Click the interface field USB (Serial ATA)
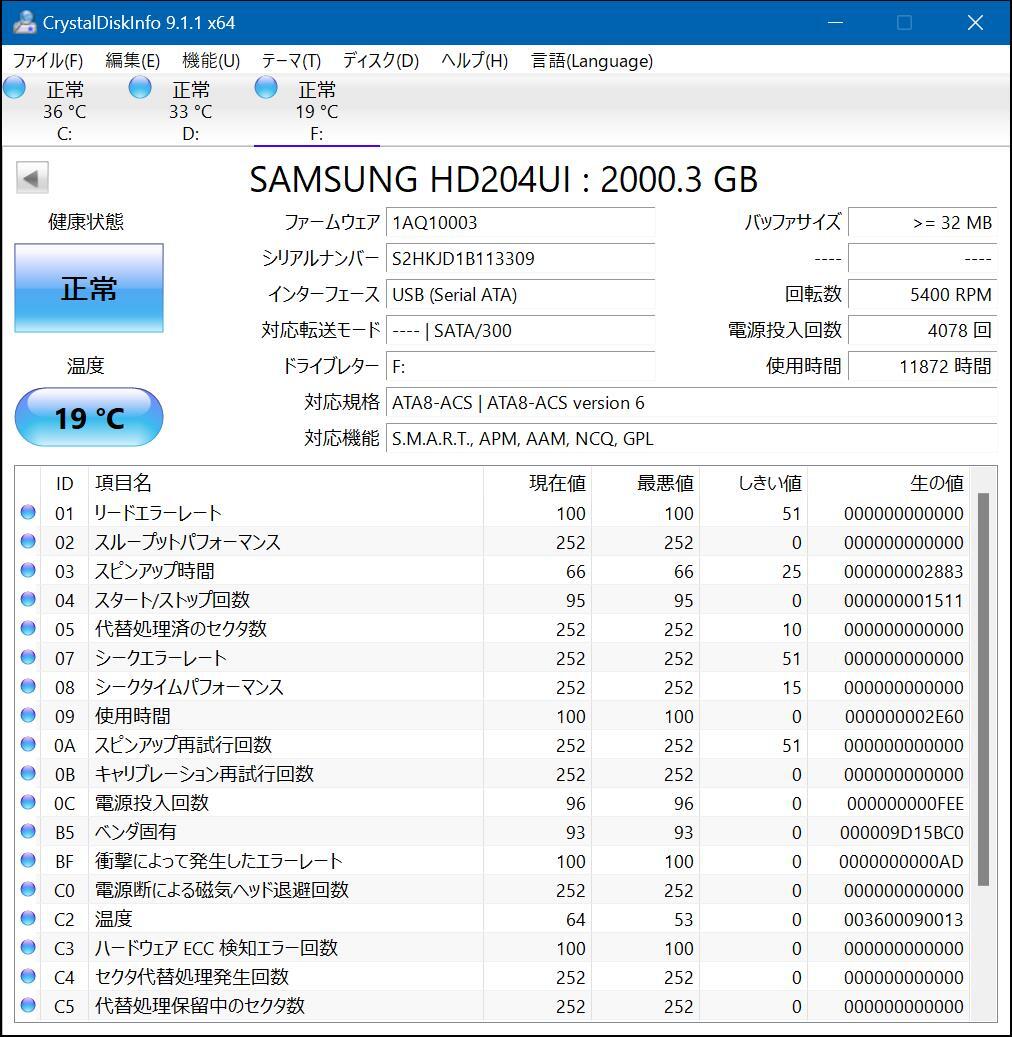This screenshot has width=1012, height=1037. pyautogui.click(x=520, y=294)
